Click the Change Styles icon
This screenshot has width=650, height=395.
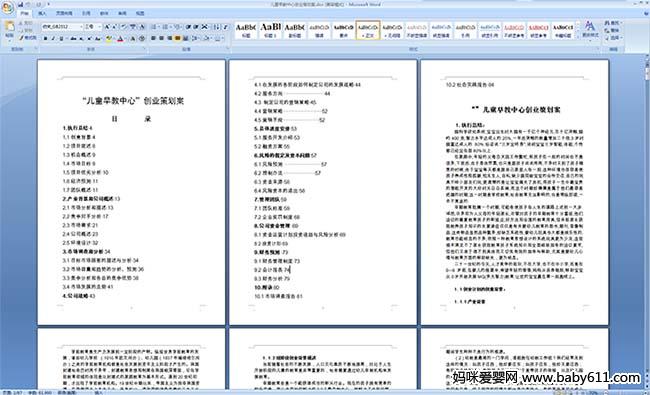(x=589, y=29)
